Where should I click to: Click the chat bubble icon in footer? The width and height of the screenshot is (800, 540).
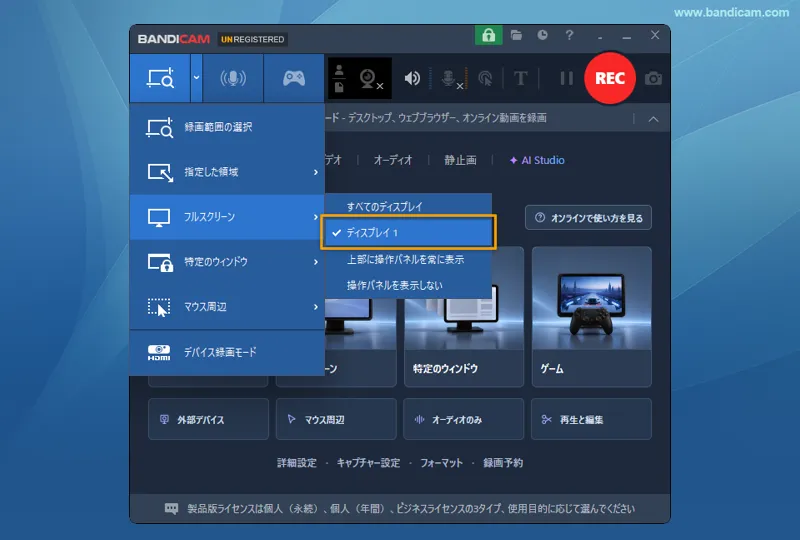click(x=171, y=508)
